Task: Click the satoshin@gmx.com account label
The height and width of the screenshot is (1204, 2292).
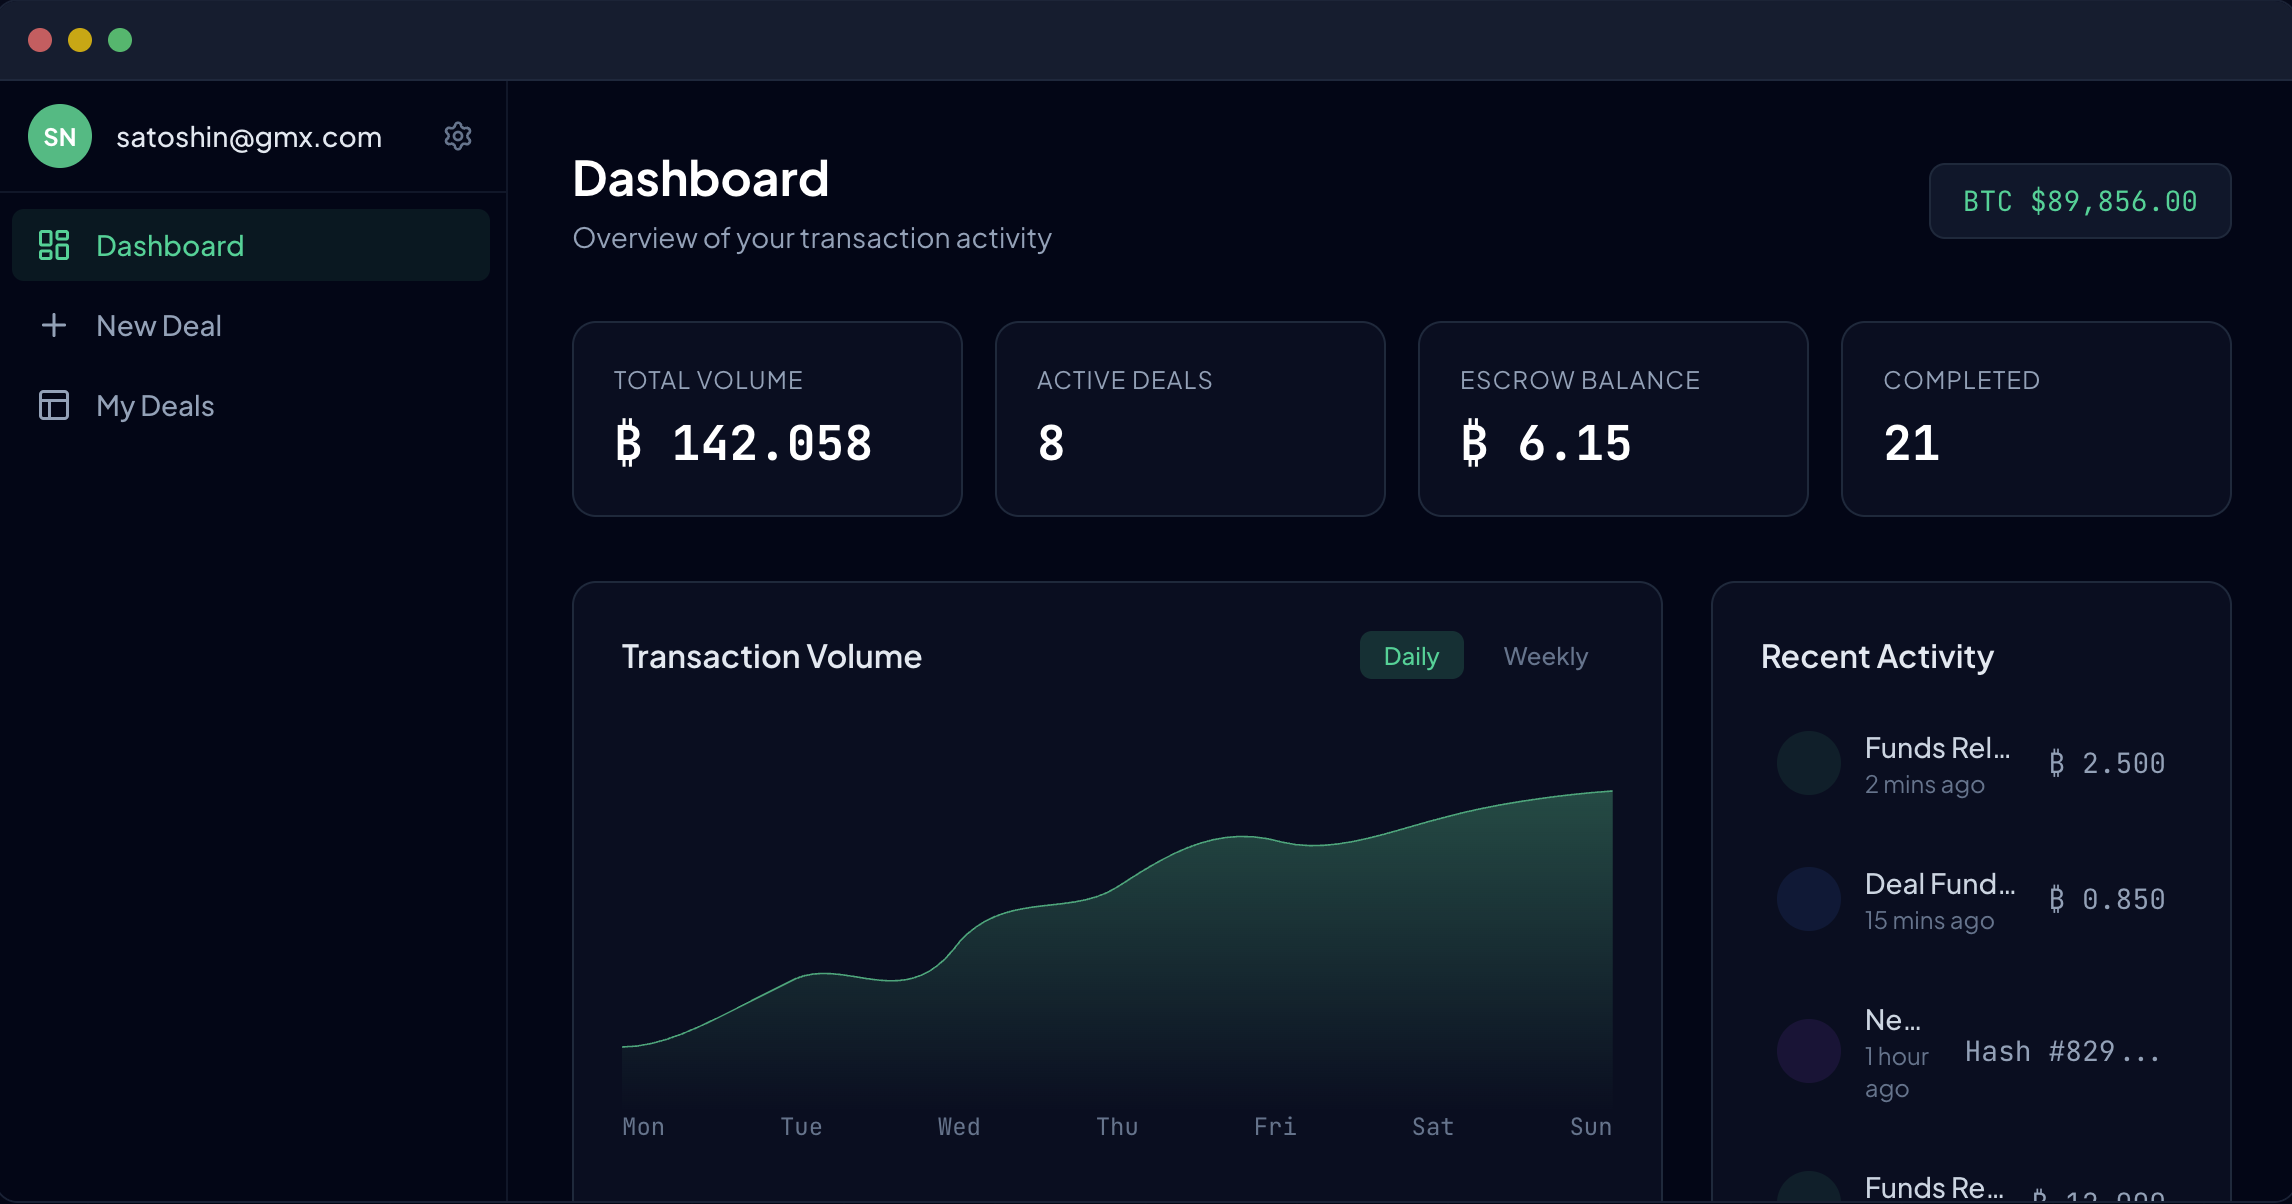Action: (249, 137)
